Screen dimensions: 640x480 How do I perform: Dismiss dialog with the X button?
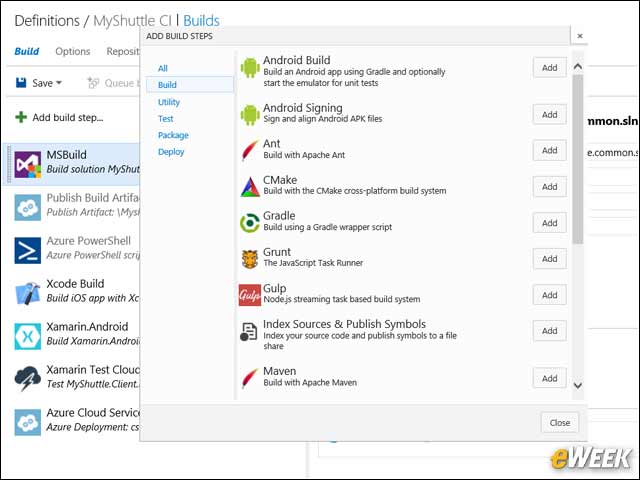[580, 36]
